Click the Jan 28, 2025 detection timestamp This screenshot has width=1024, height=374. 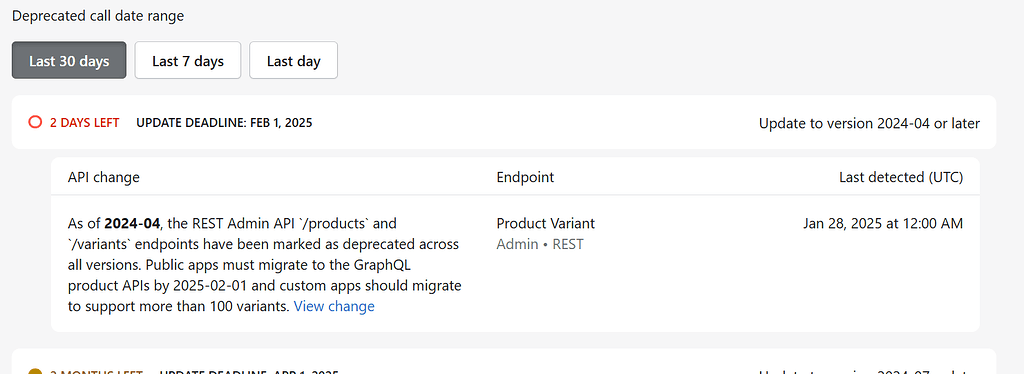tap(883, 223)
